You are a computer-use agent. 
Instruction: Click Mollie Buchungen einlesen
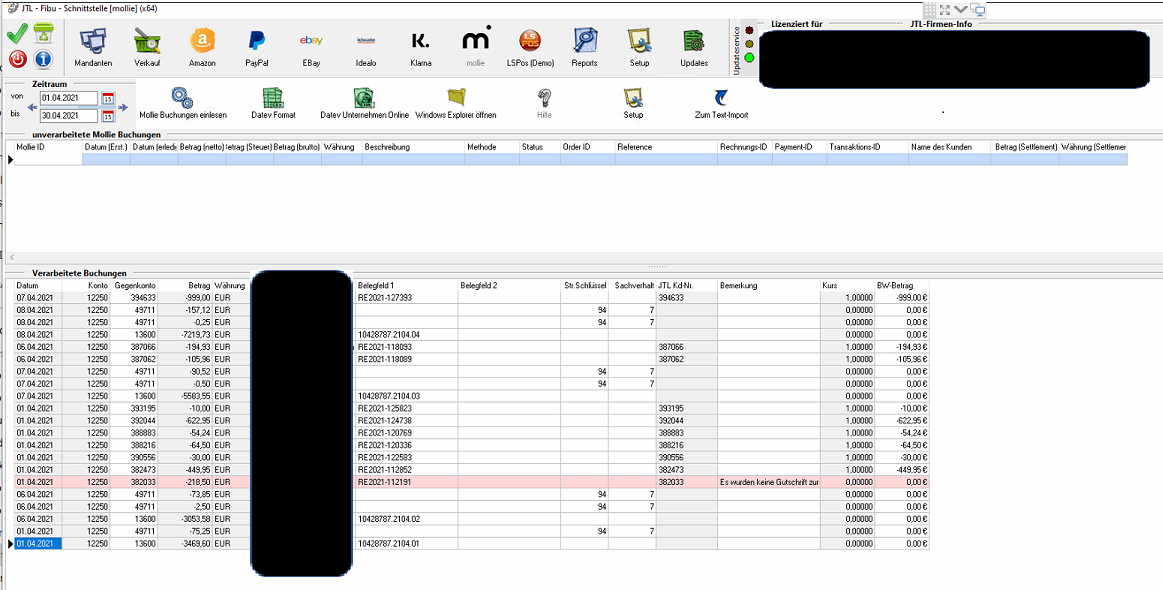[183, 103]
